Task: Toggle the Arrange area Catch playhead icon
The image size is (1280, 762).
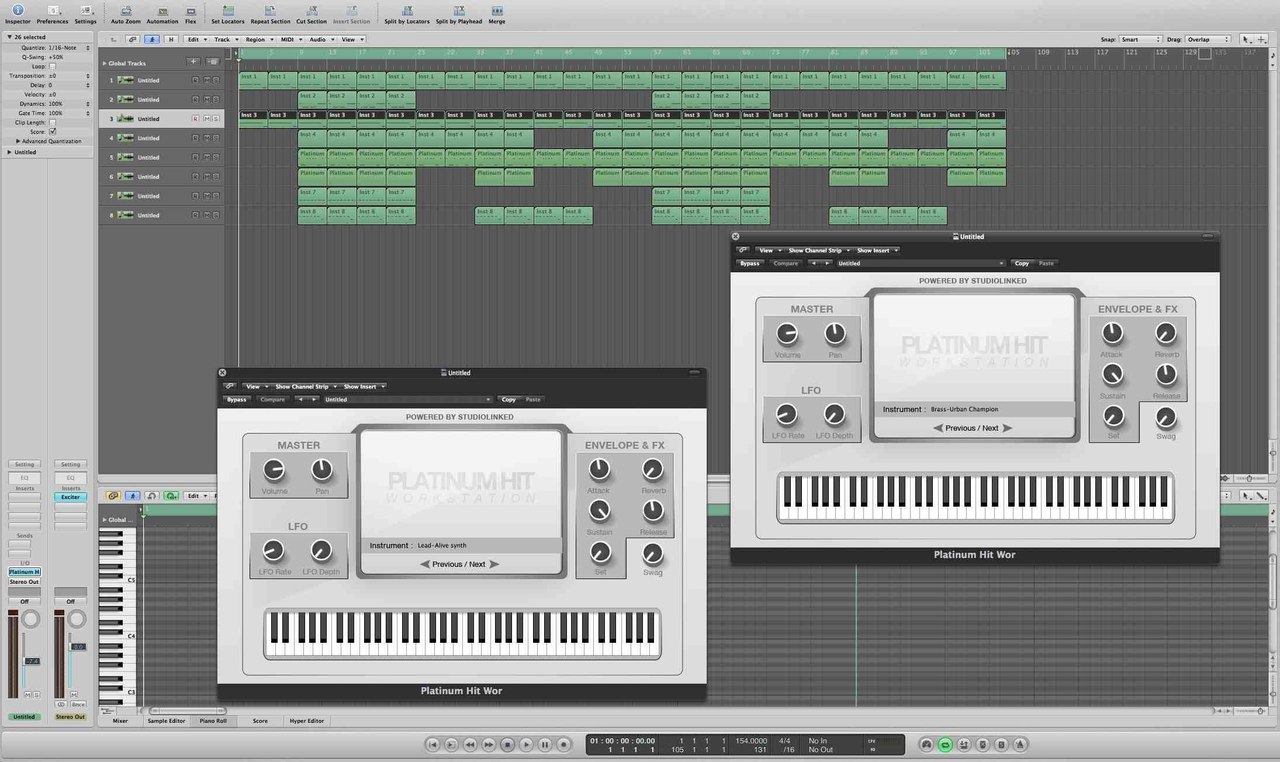Action: (x=151, y=39)
